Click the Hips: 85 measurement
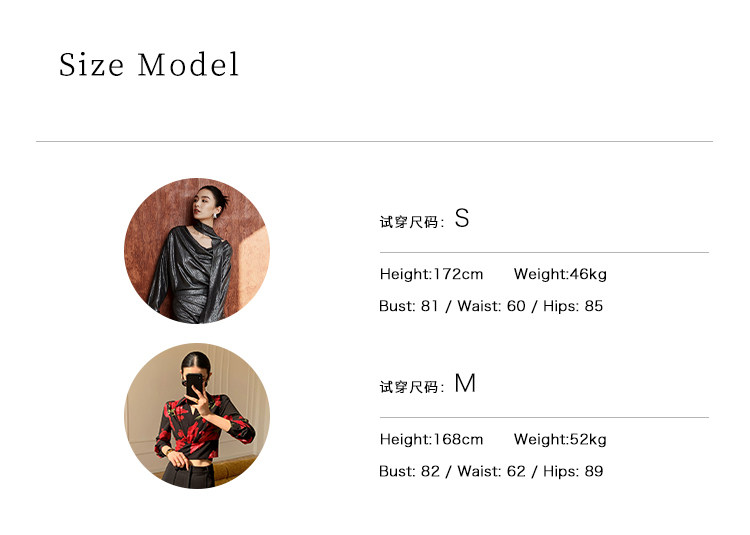 coord(573,306)
